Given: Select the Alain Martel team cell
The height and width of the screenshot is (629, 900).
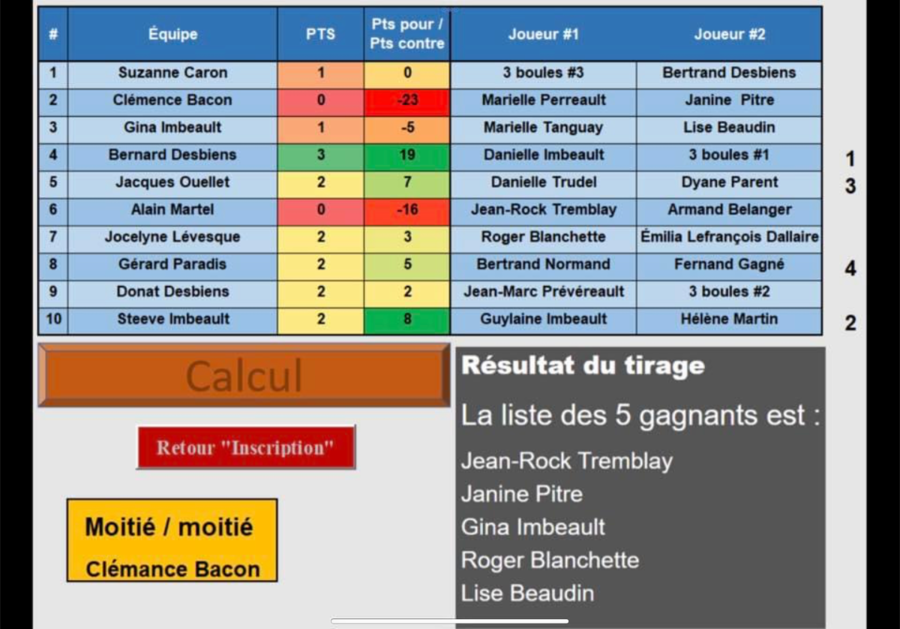Looking at the screenshot, I should 173,210.
